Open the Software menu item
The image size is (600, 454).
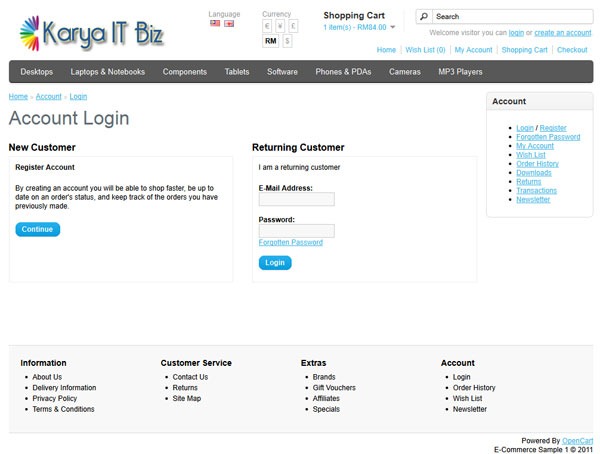click(x=282, y=72)
